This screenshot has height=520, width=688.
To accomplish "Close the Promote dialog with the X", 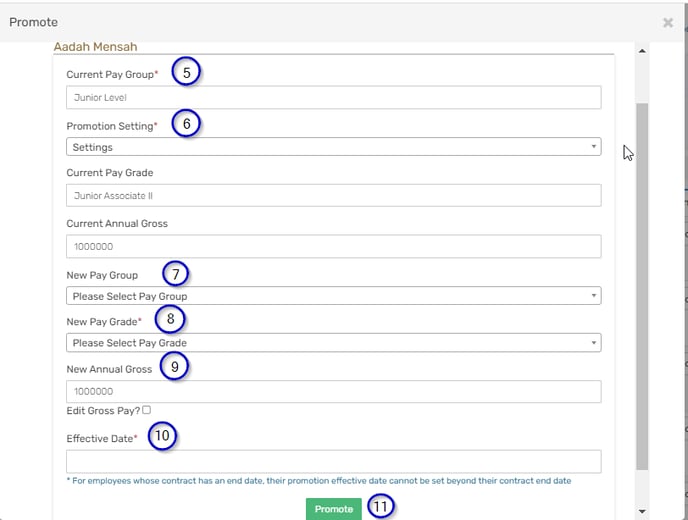I will [668, 22].
